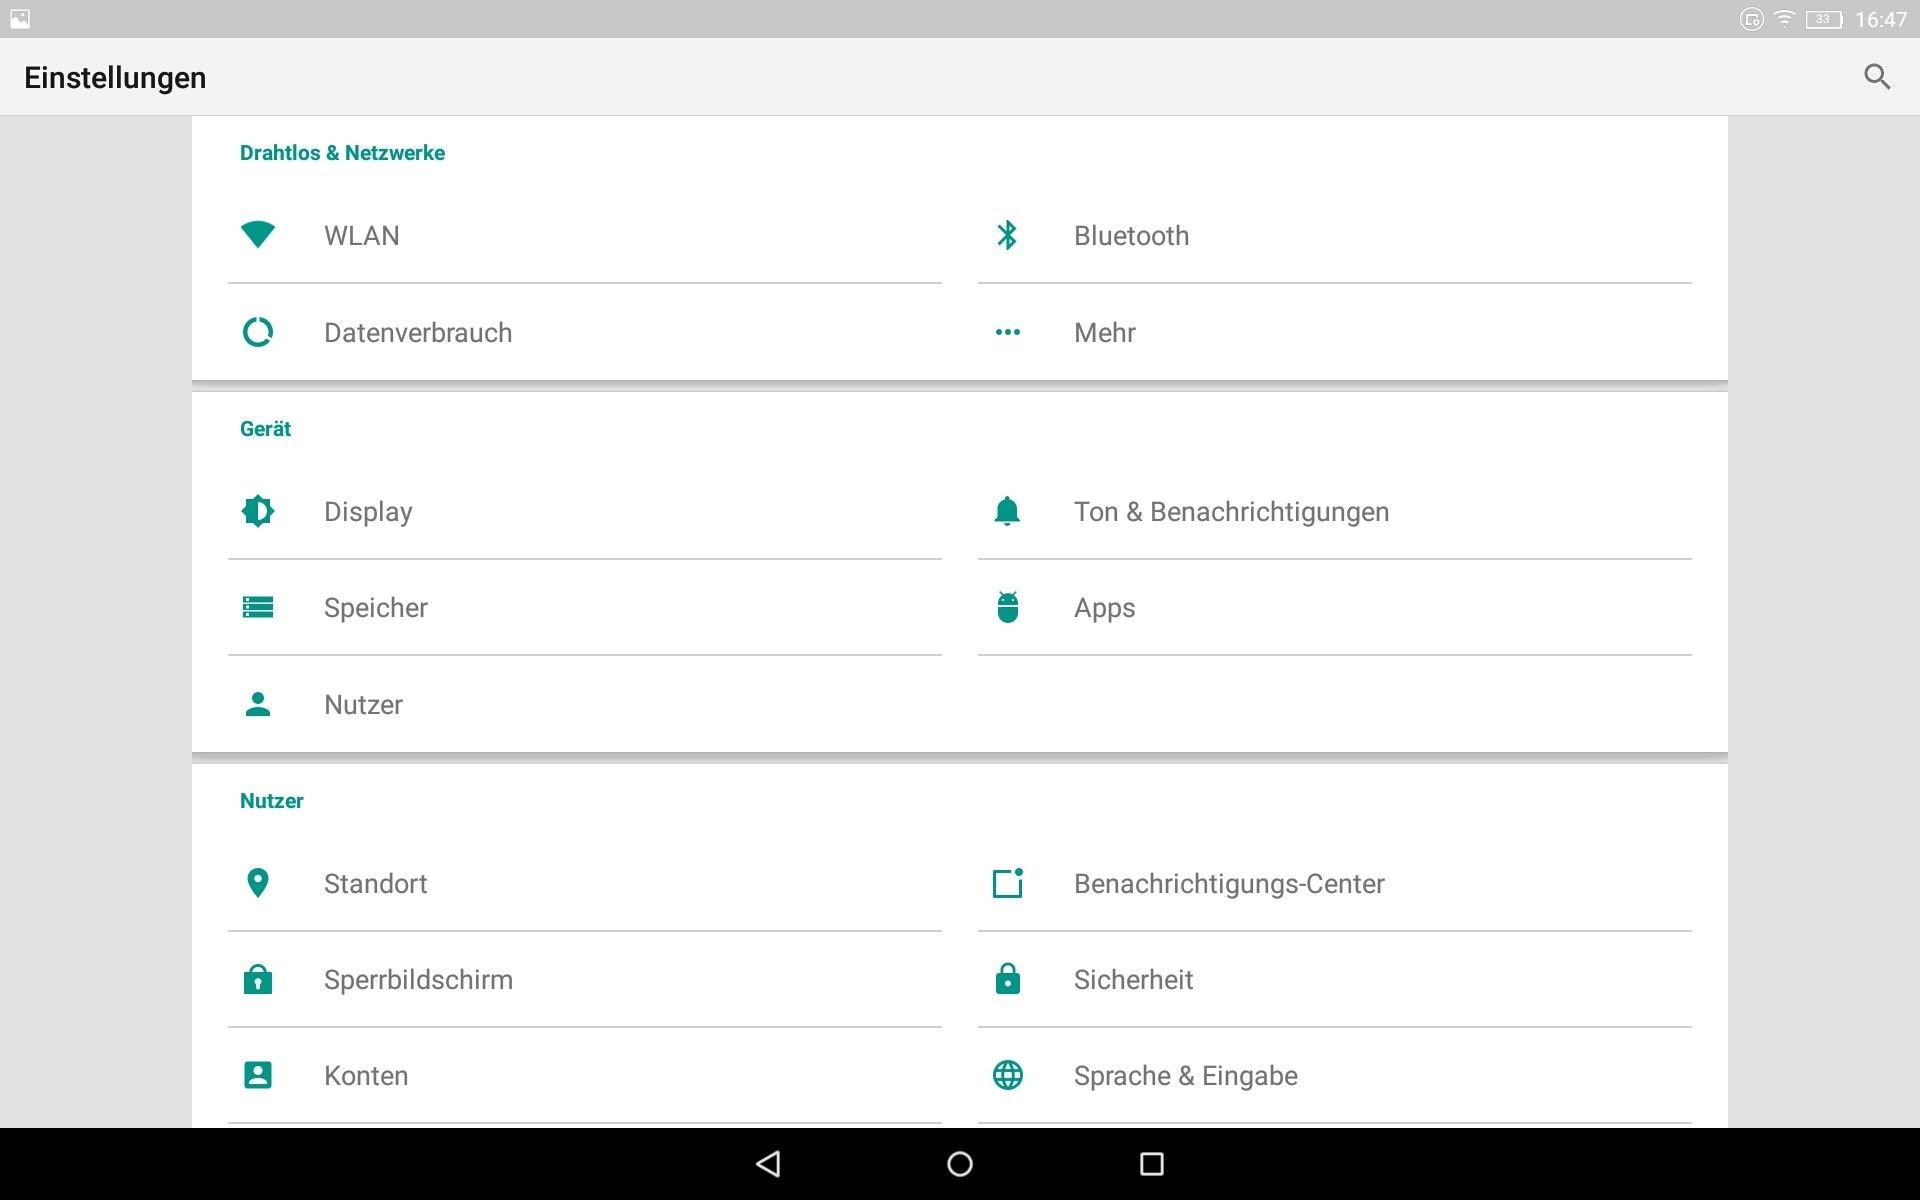
Task: Tap the Android robot Apps icon
Action: coord(1007,607)
